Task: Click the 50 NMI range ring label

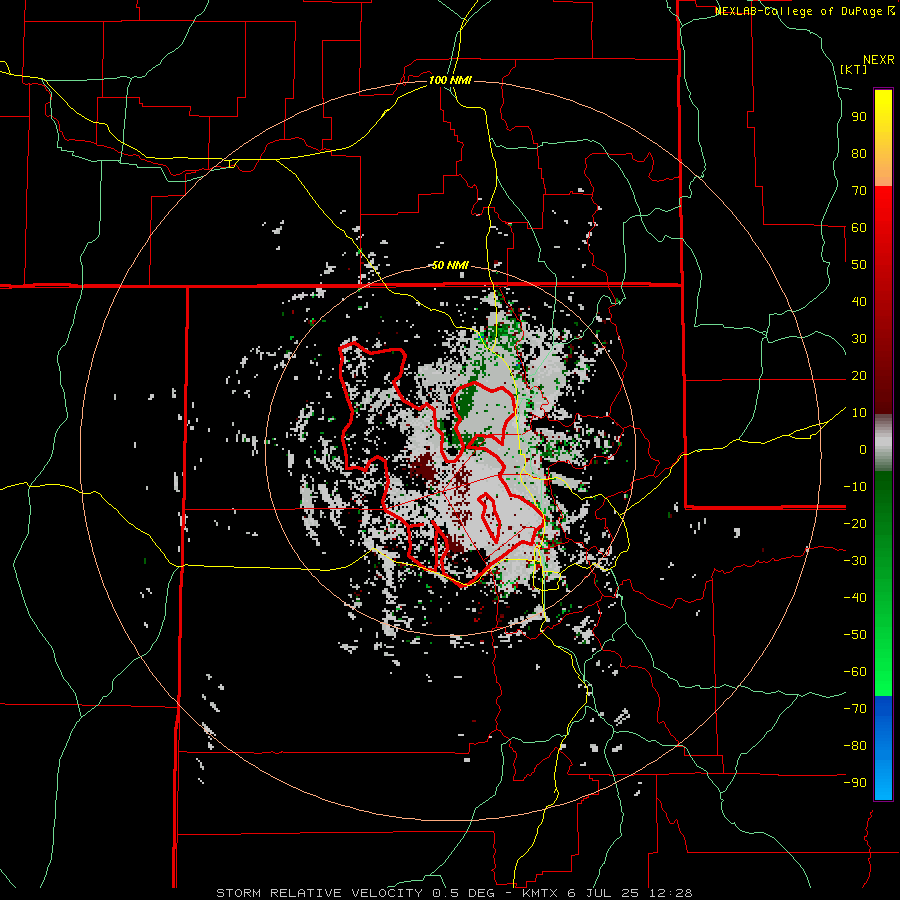Action: pos(450,265)
